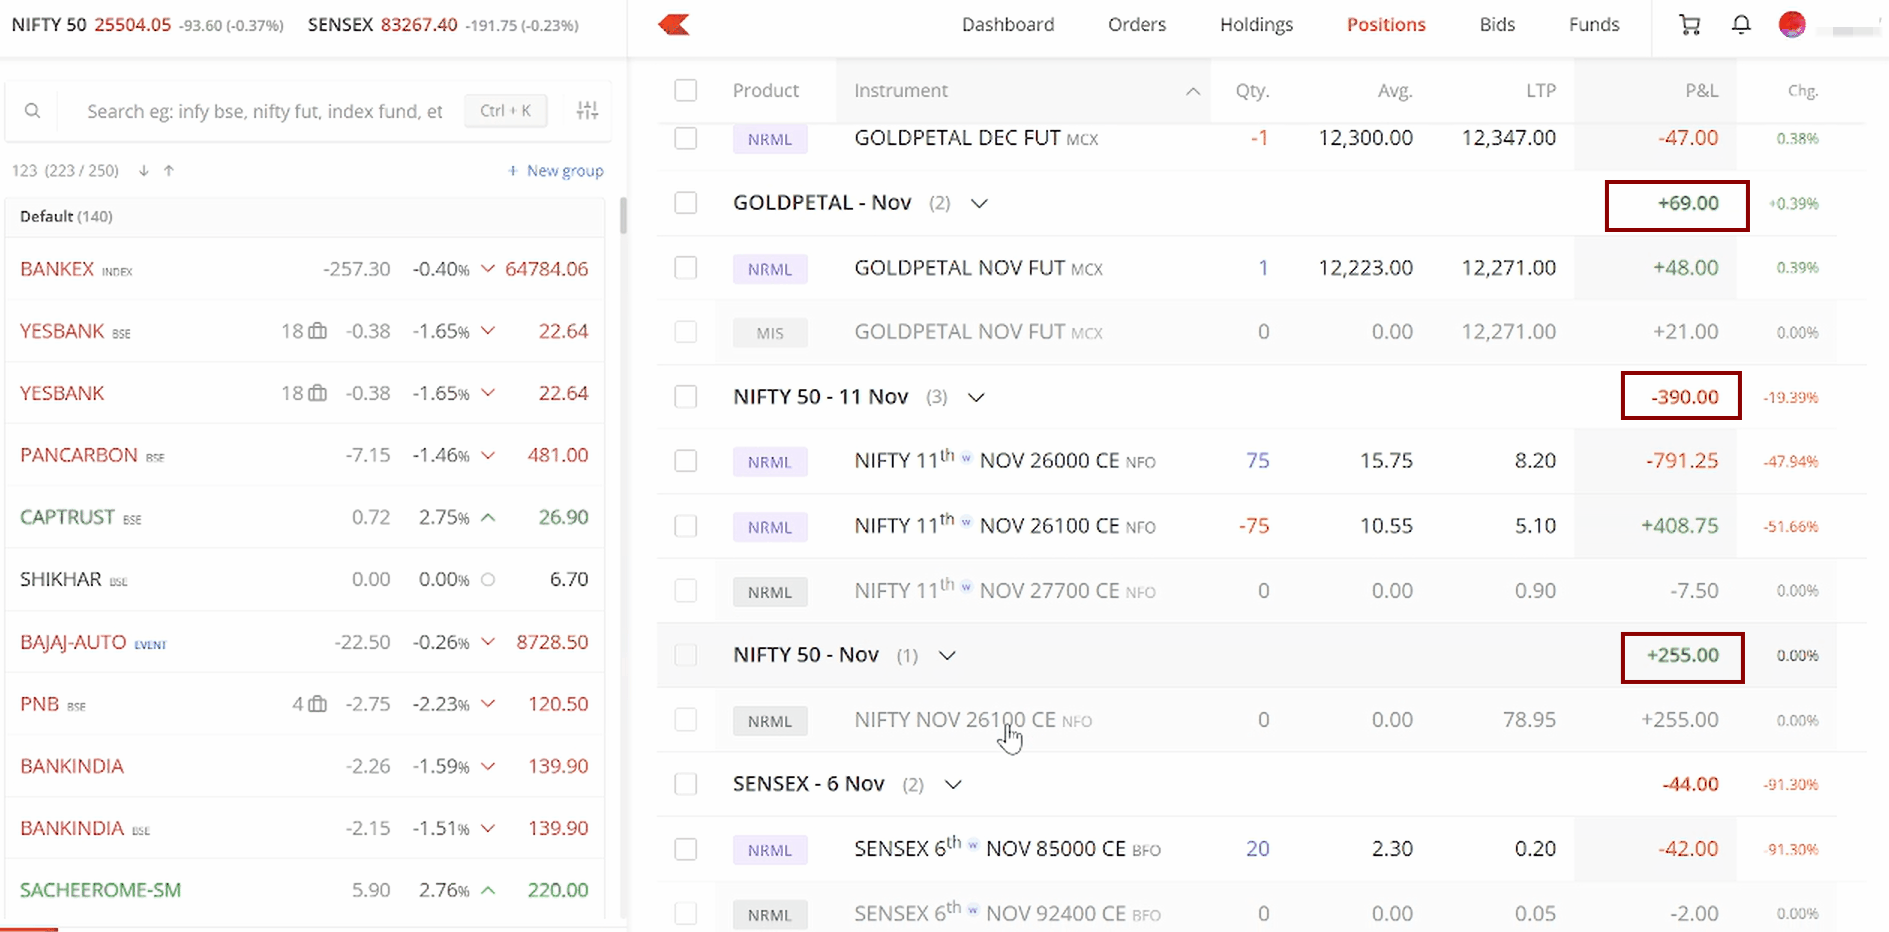Screen dimensions: 1889x932
Task: Collapse the GOLDPETAL - Nov group
Action: click(979, 203)
